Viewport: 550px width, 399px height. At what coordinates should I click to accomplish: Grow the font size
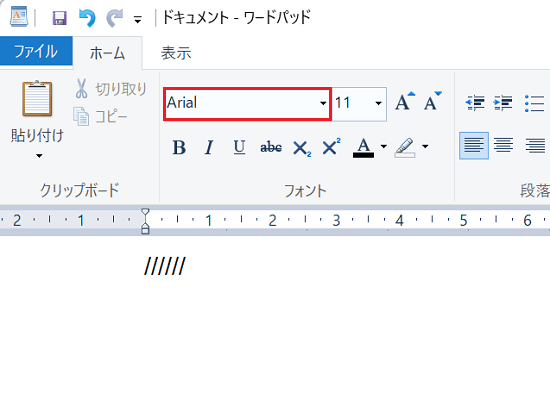click(x=404, y=102)
